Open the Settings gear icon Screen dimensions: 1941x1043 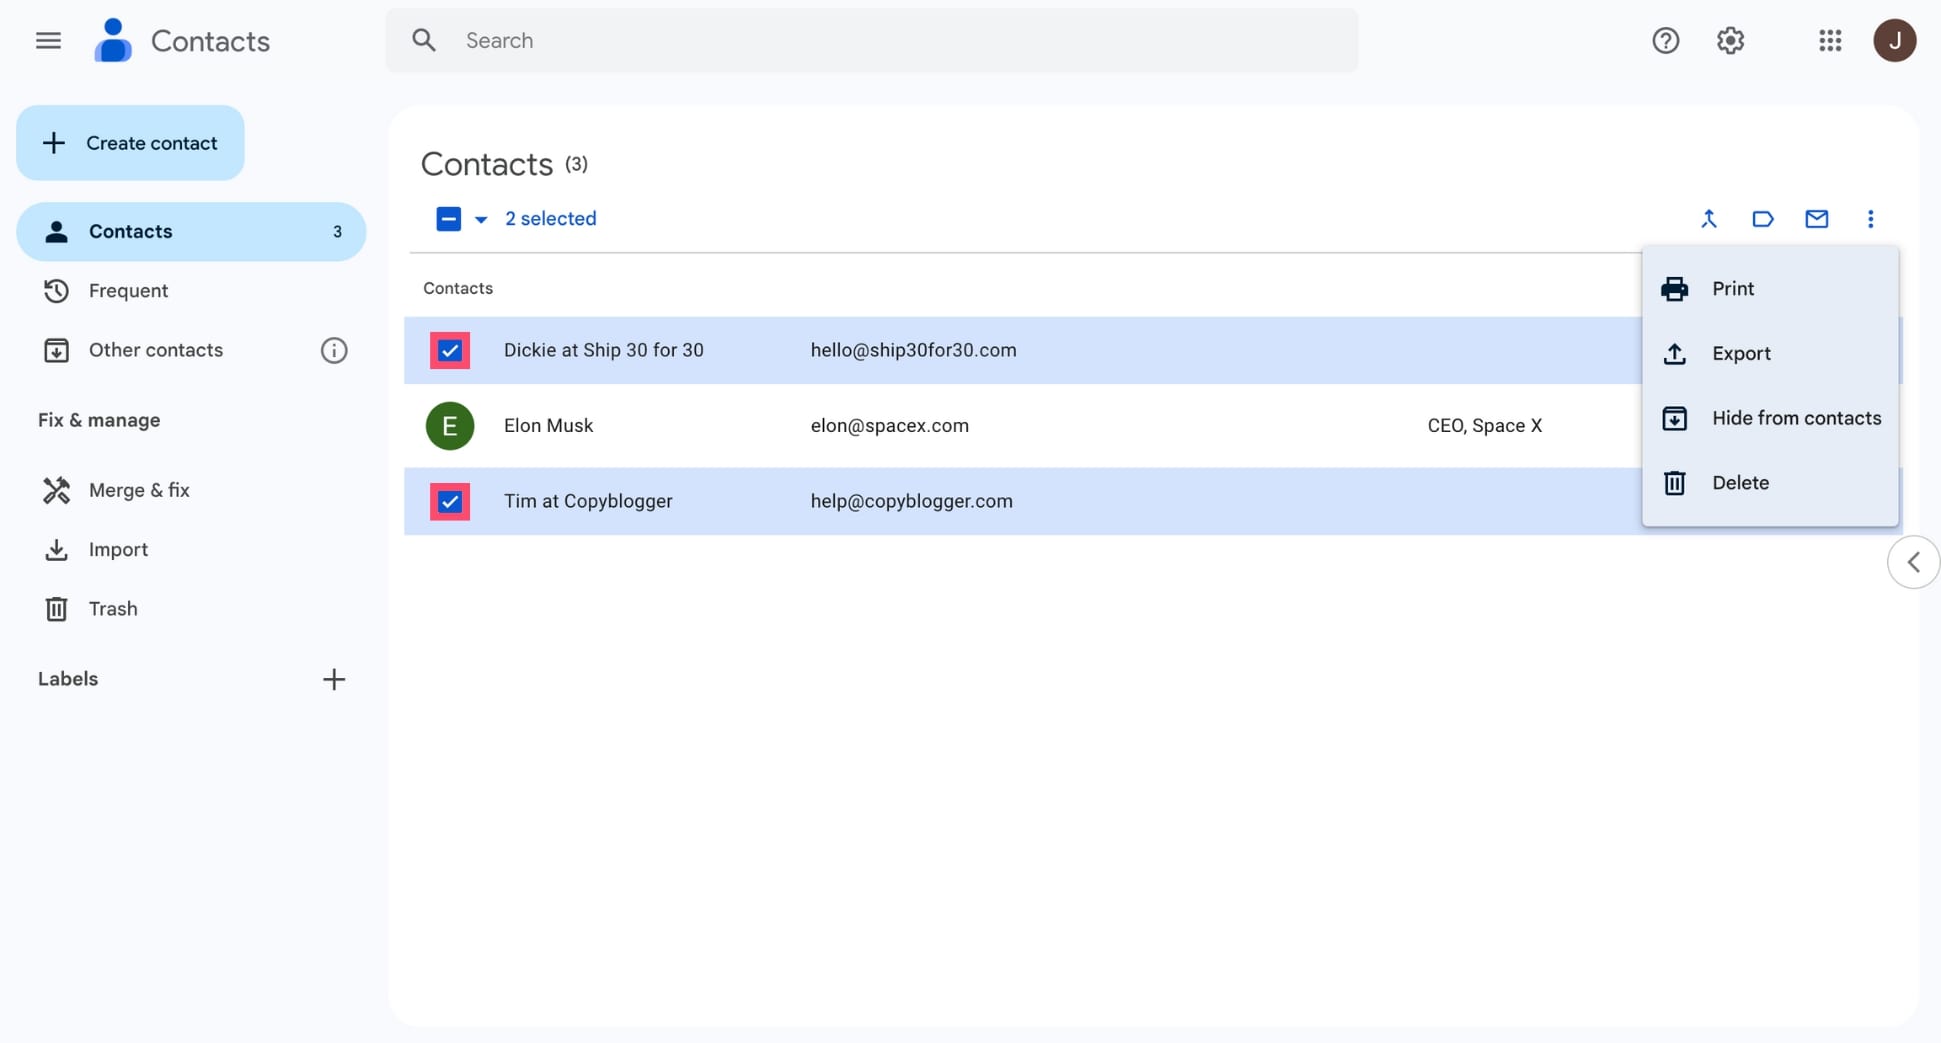coord(1730,40)
